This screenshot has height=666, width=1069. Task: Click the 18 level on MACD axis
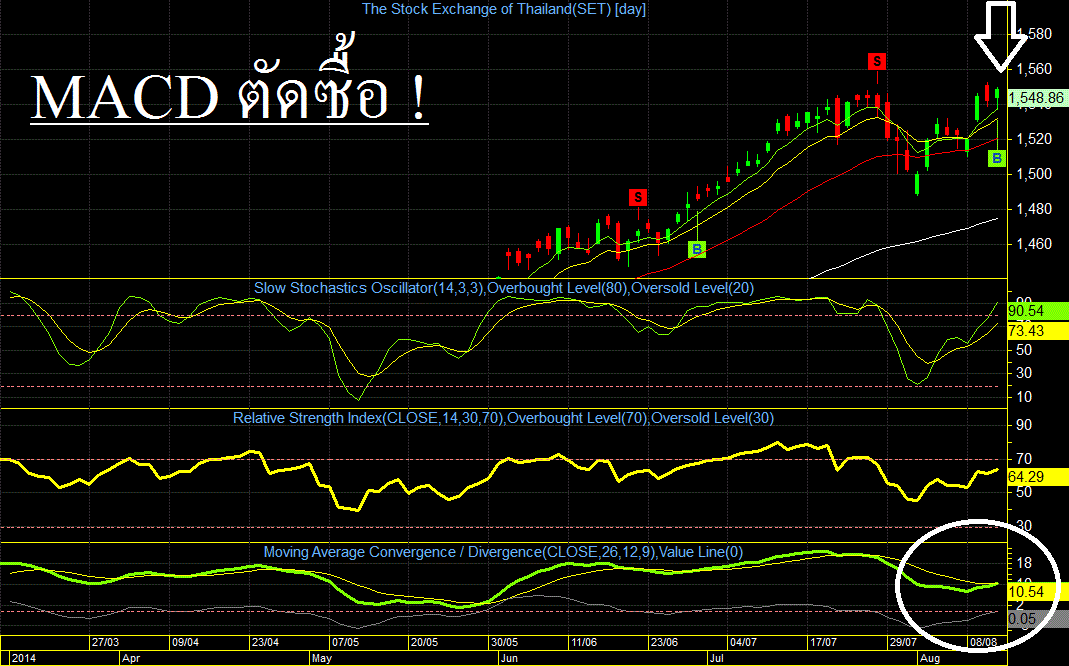[1023, 563]
